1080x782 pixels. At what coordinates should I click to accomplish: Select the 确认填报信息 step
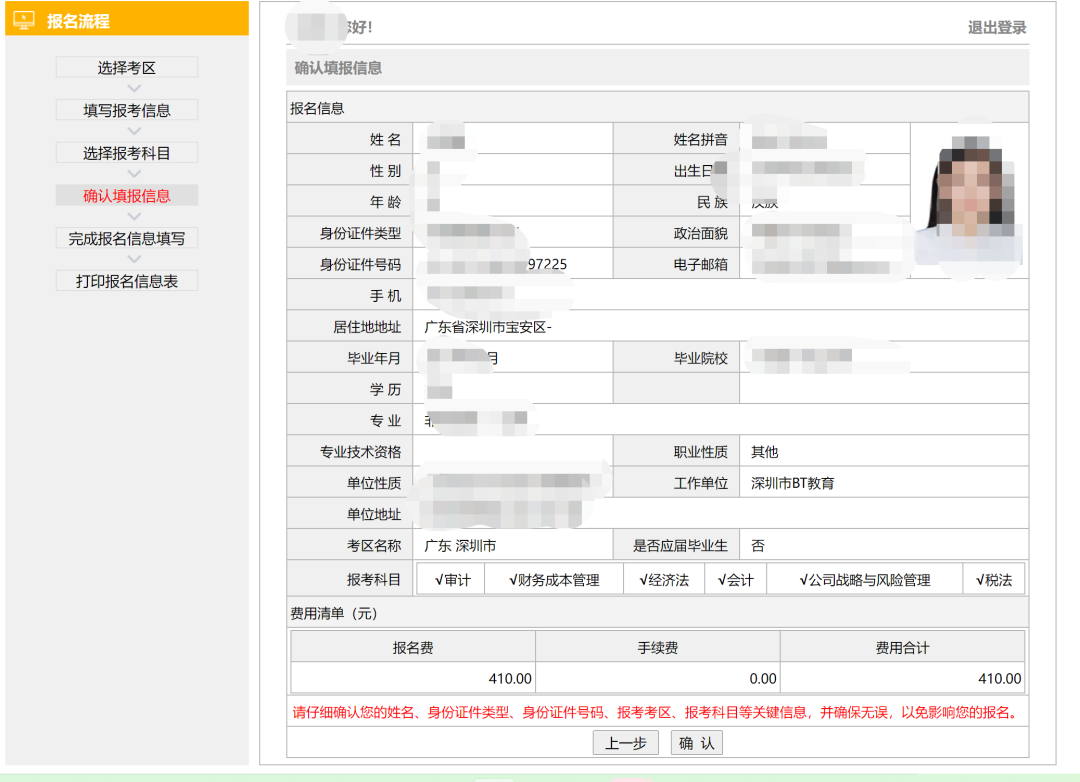click(127, 196)
